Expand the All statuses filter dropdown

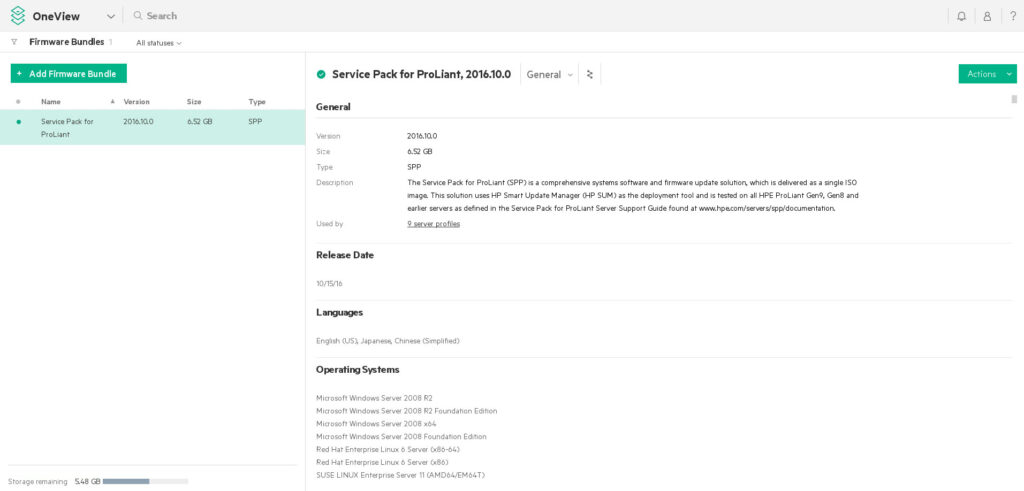tap(159, 43)
